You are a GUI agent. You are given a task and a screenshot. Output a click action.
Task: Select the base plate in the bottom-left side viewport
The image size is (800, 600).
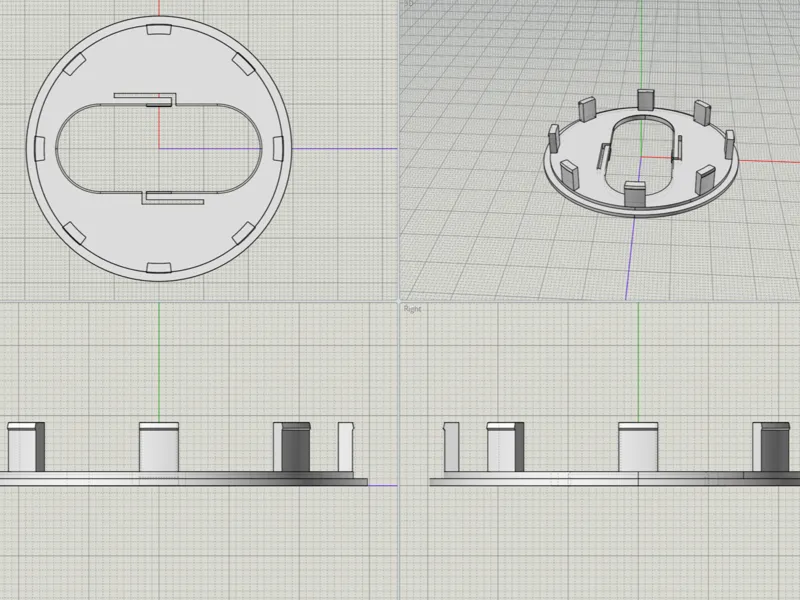tap(184, 479)
